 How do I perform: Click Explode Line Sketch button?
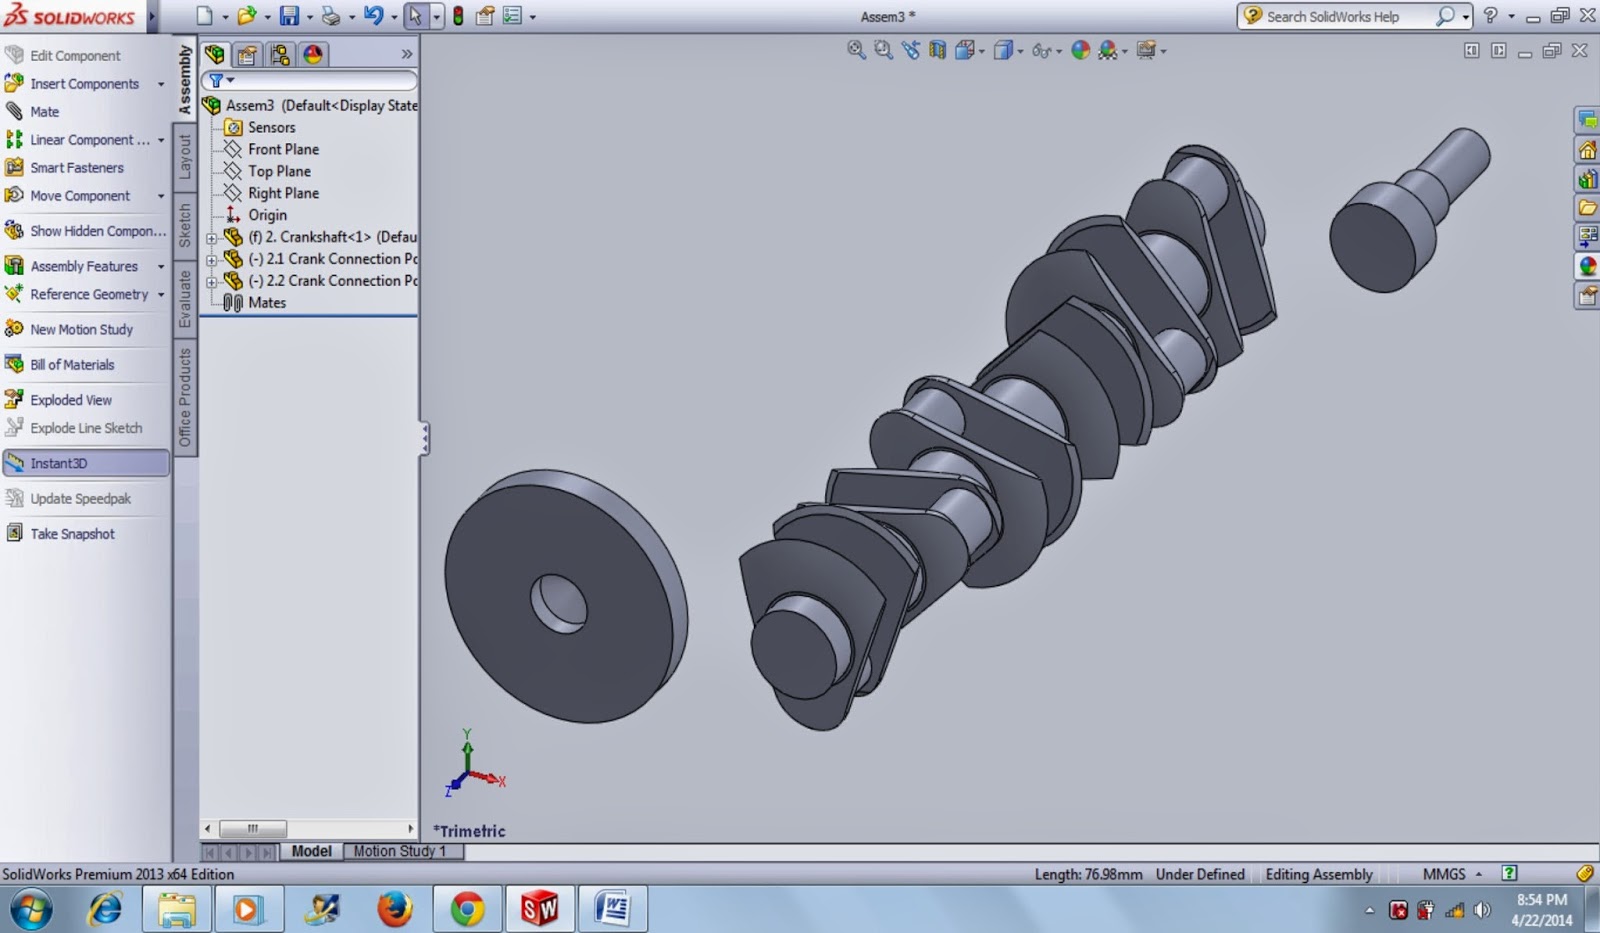[x=74, y=428]
